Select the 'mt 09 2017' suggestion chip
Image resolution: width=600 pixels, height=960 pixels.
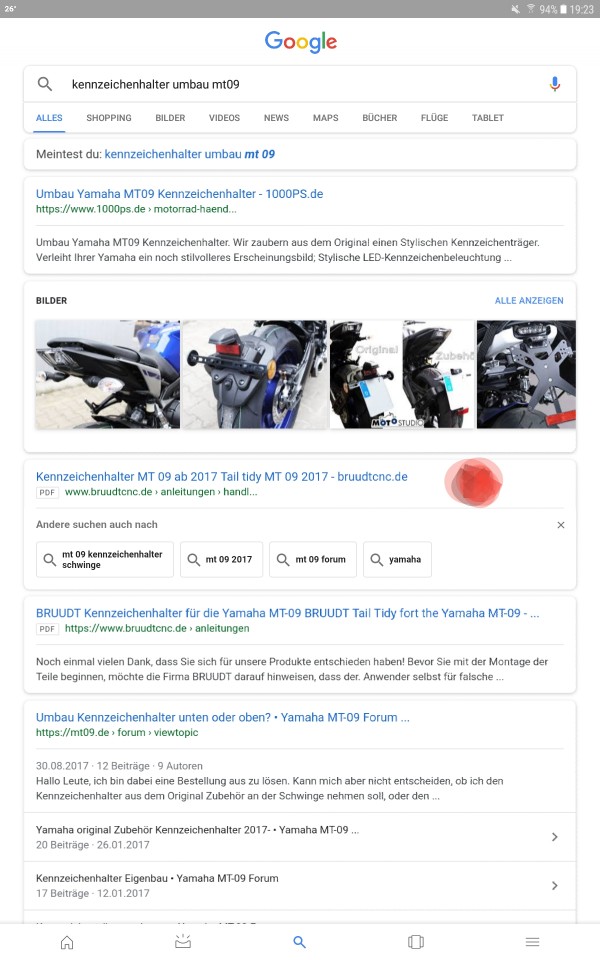(x=222, y=559)
